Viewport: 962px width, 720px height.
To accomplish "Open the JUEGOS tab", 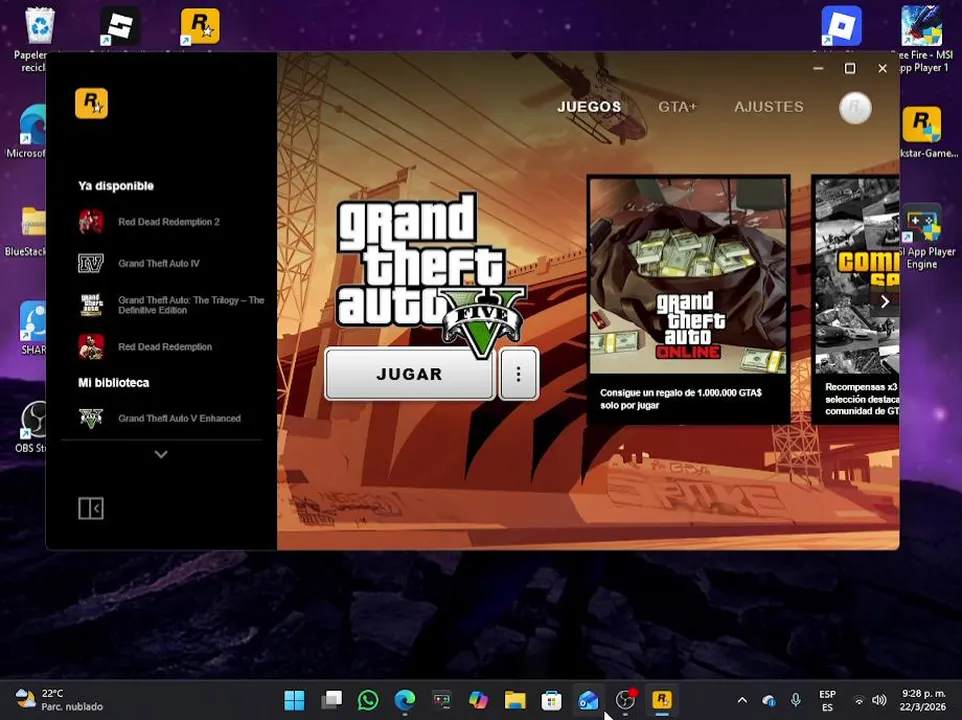I will [589, 107].
